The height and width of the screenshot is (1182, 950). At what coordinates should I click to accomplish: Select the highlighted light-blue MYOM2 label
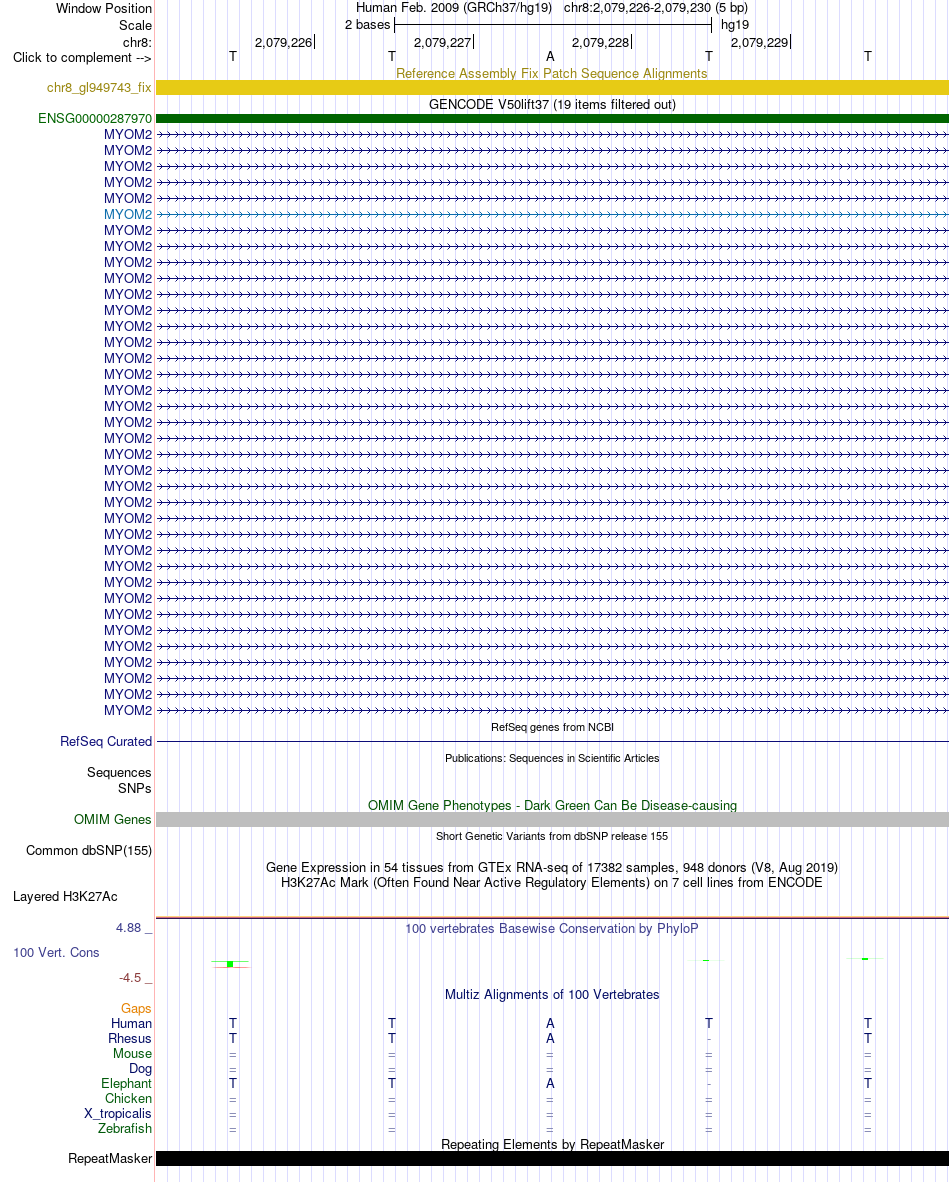point(128,215)
